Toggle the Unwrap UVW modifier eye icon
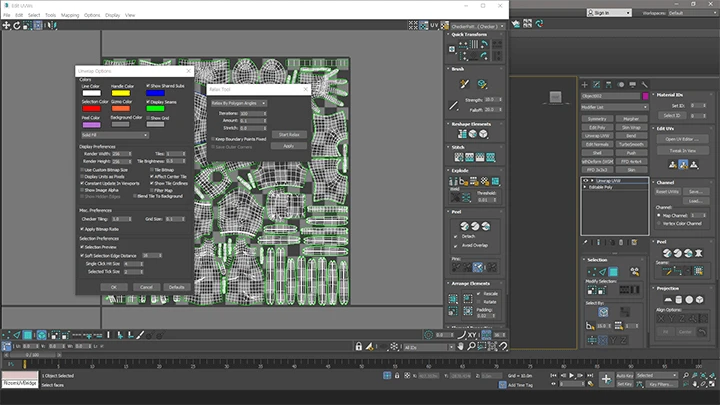This screenshot has height=405, width=720. 585,181
